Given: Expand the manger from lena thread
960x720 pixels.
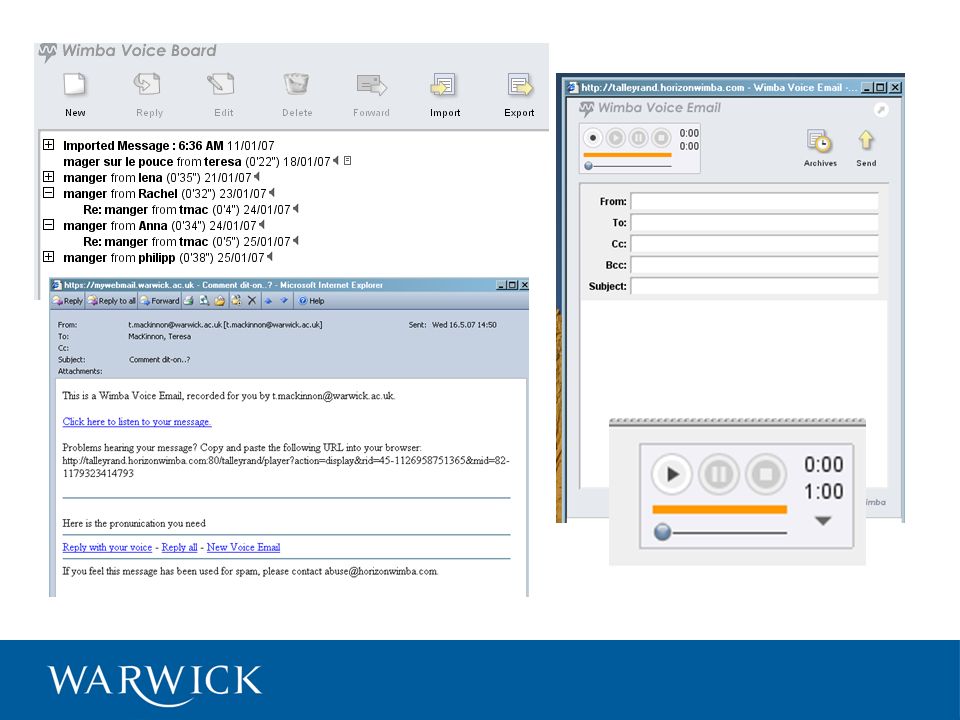Looking at the screenshot, I should pos(48,176).
